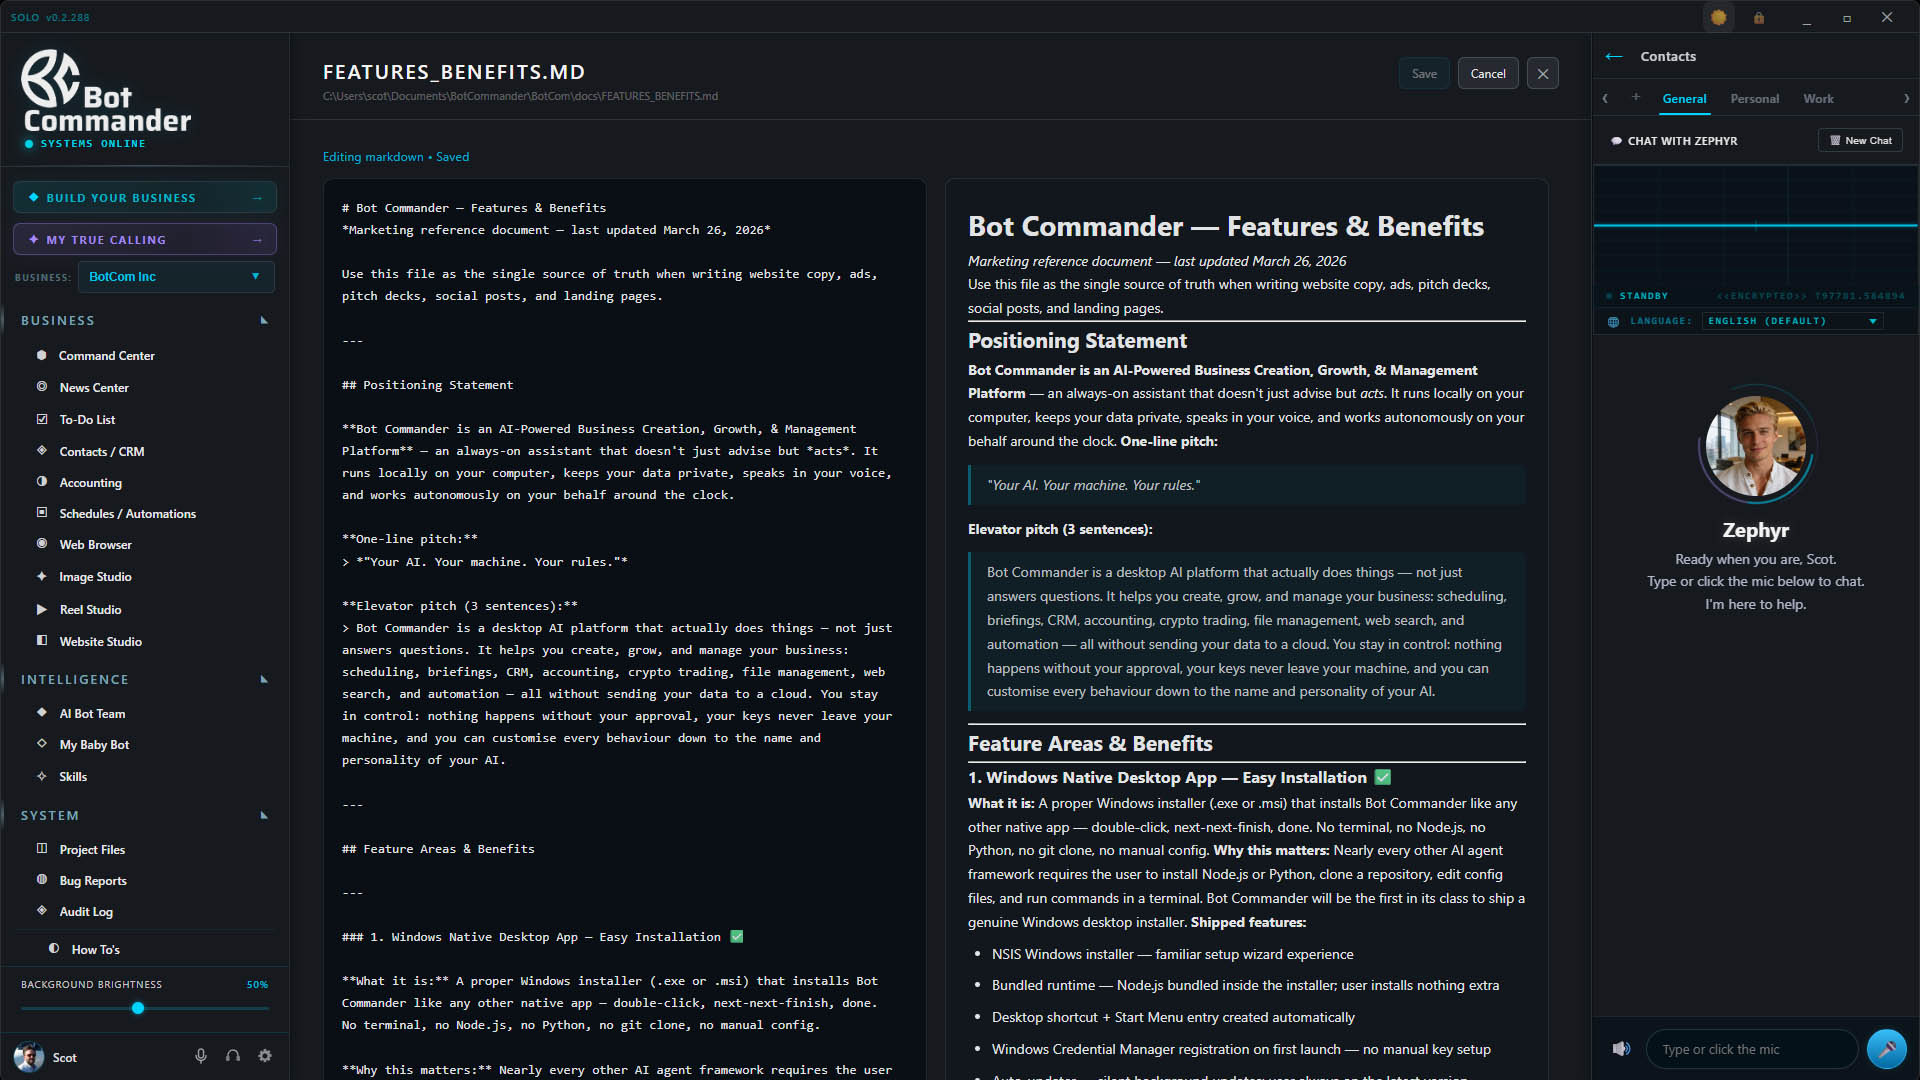This screenshot has height=1080, width=1920.
Task: Click Zephyr's avatar picture
Action: click(1756, 447)
